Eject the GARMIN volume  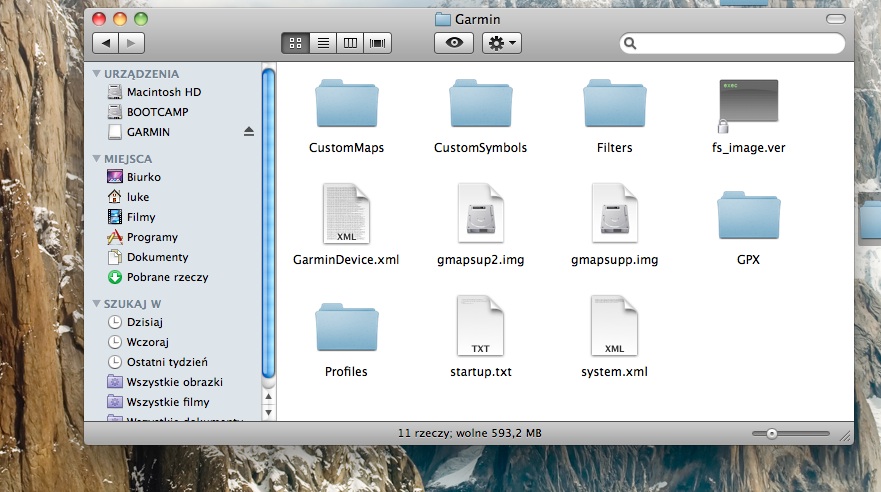(x=249, y=132)
